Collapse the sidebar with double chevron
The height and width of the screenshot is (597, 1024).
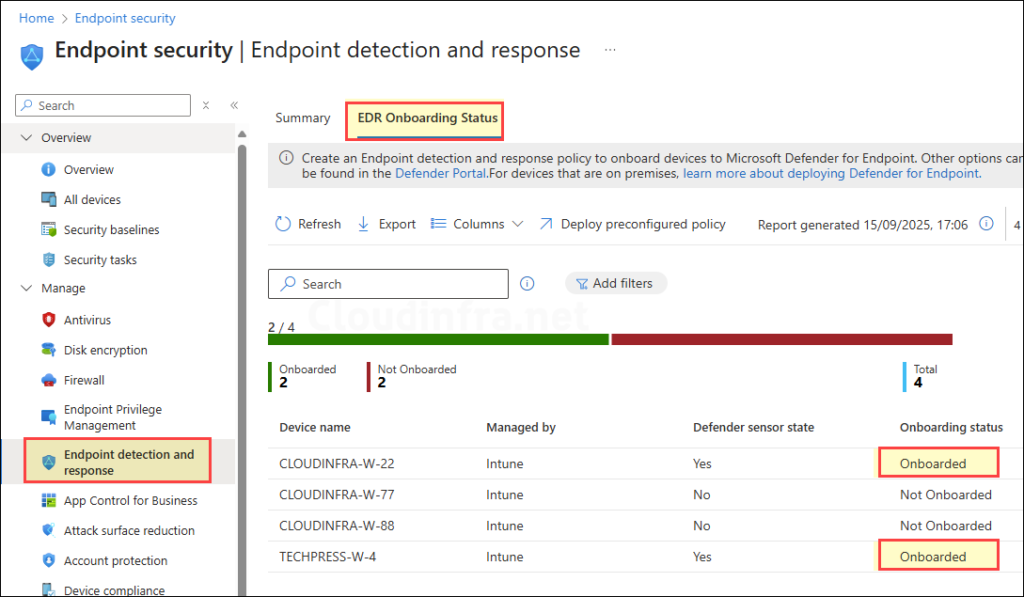(234, 105)
